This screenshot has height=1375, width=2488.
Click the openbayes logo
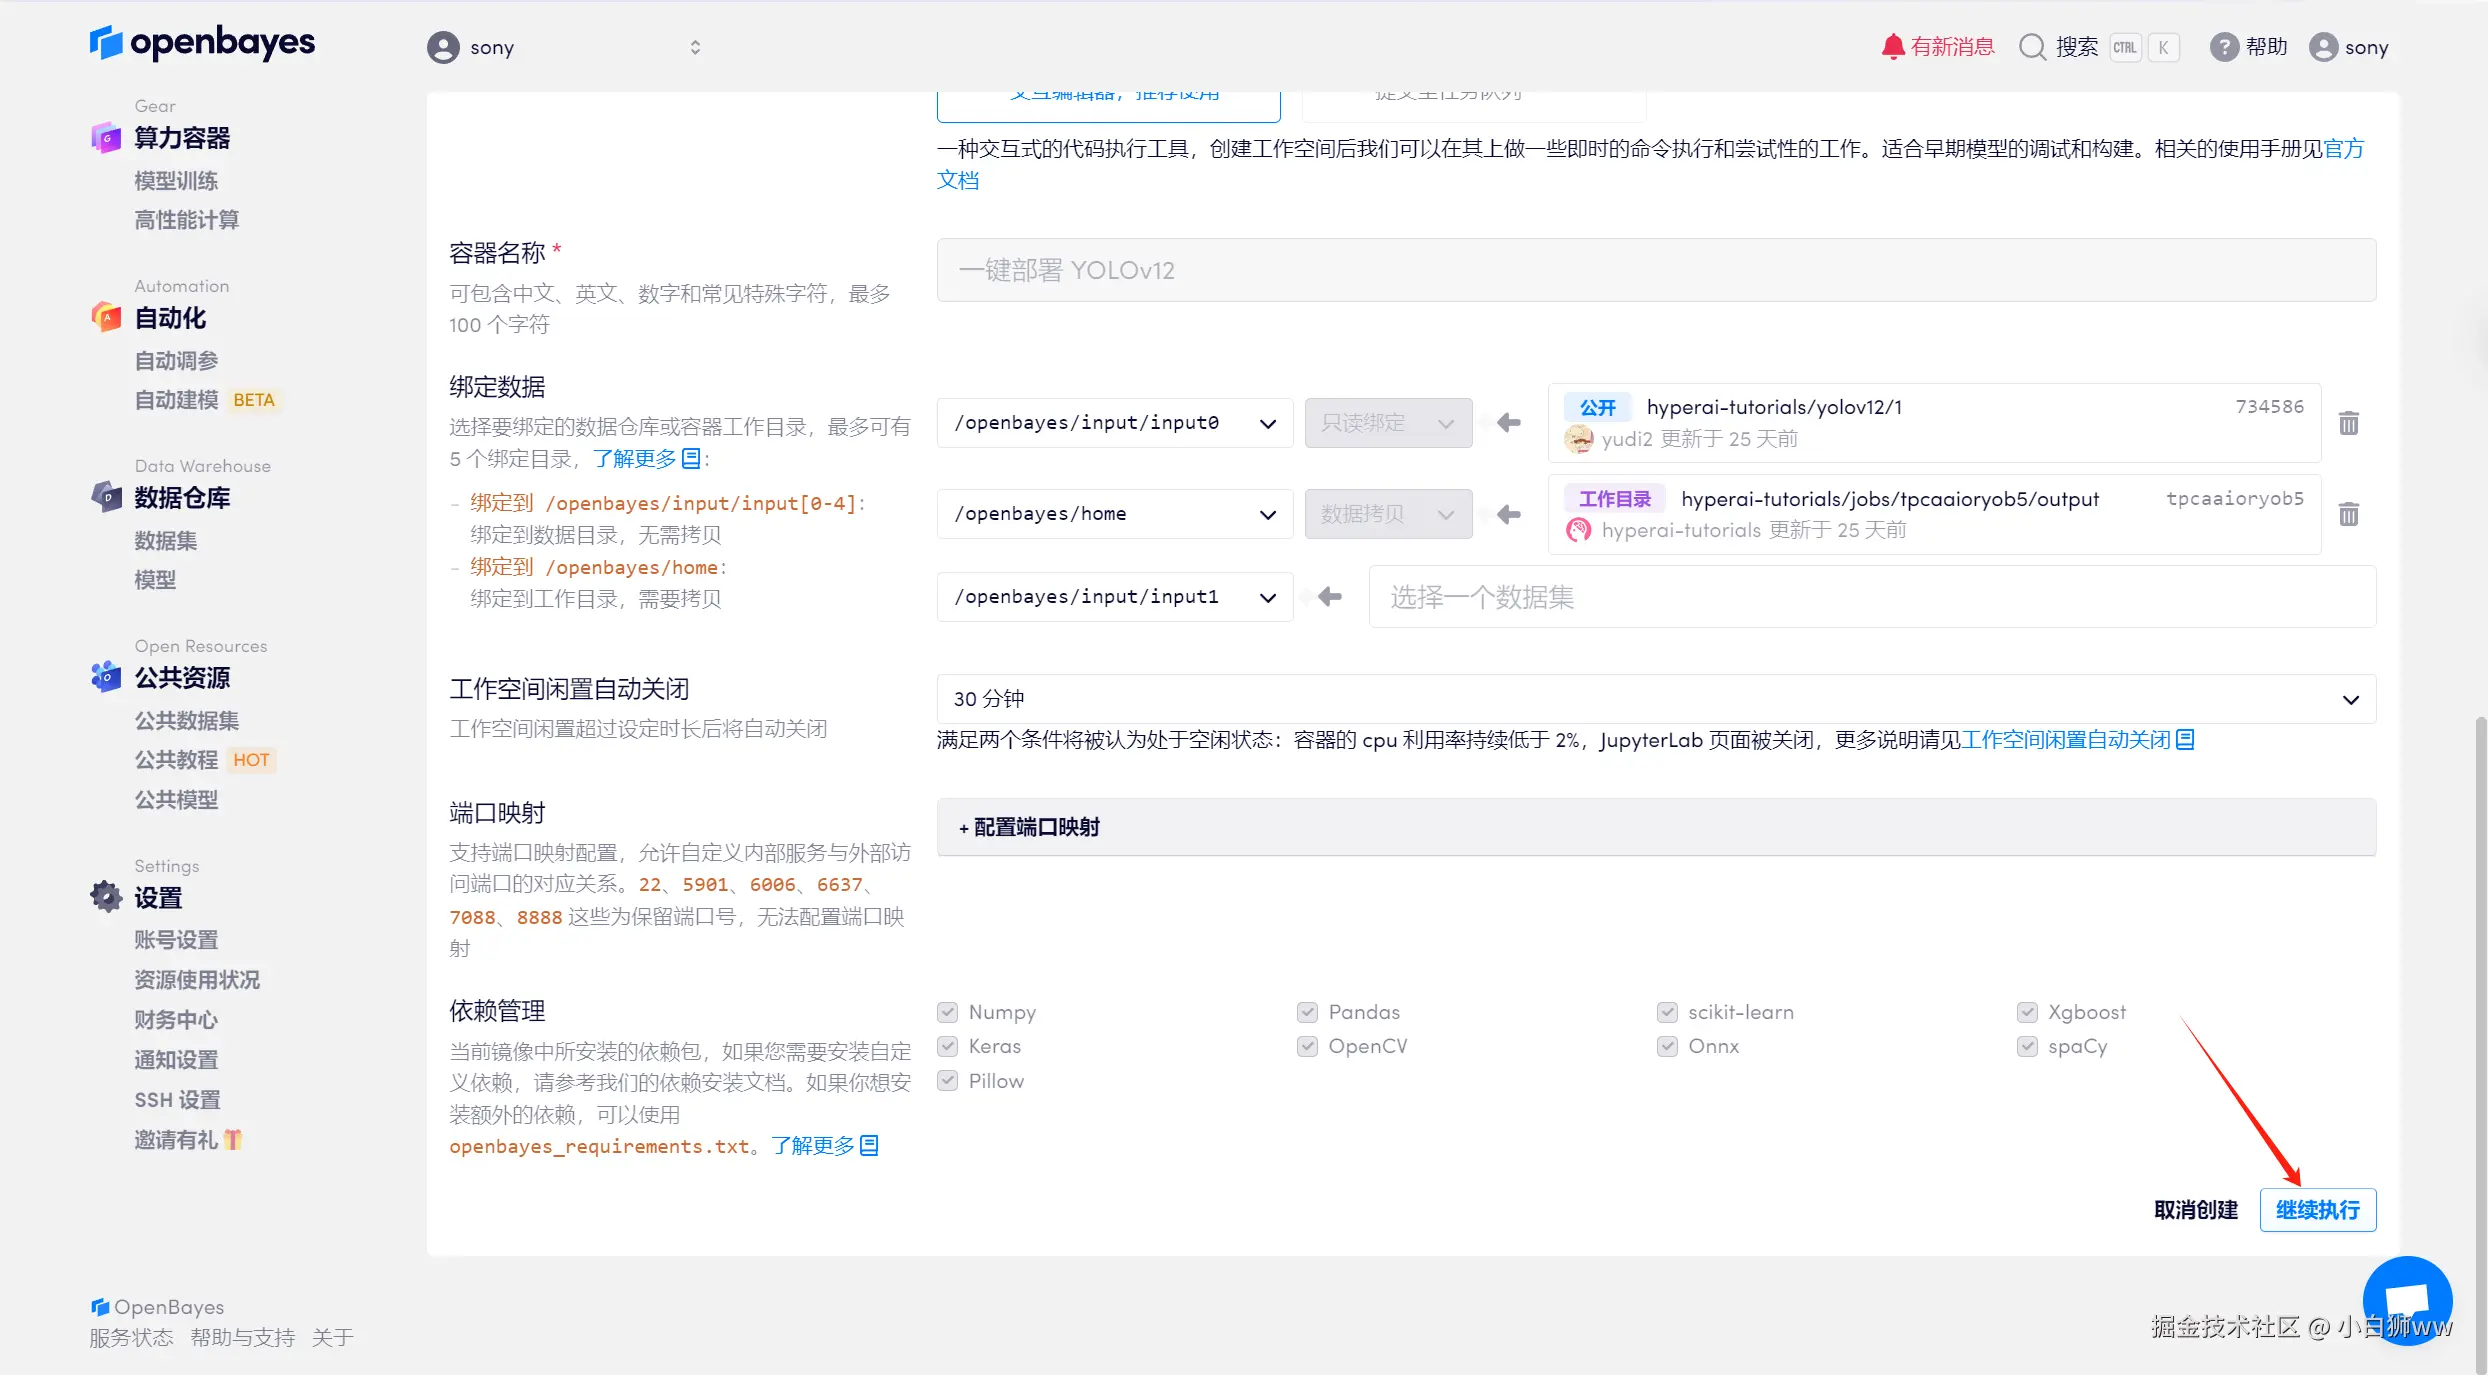[x=202, y=43]
